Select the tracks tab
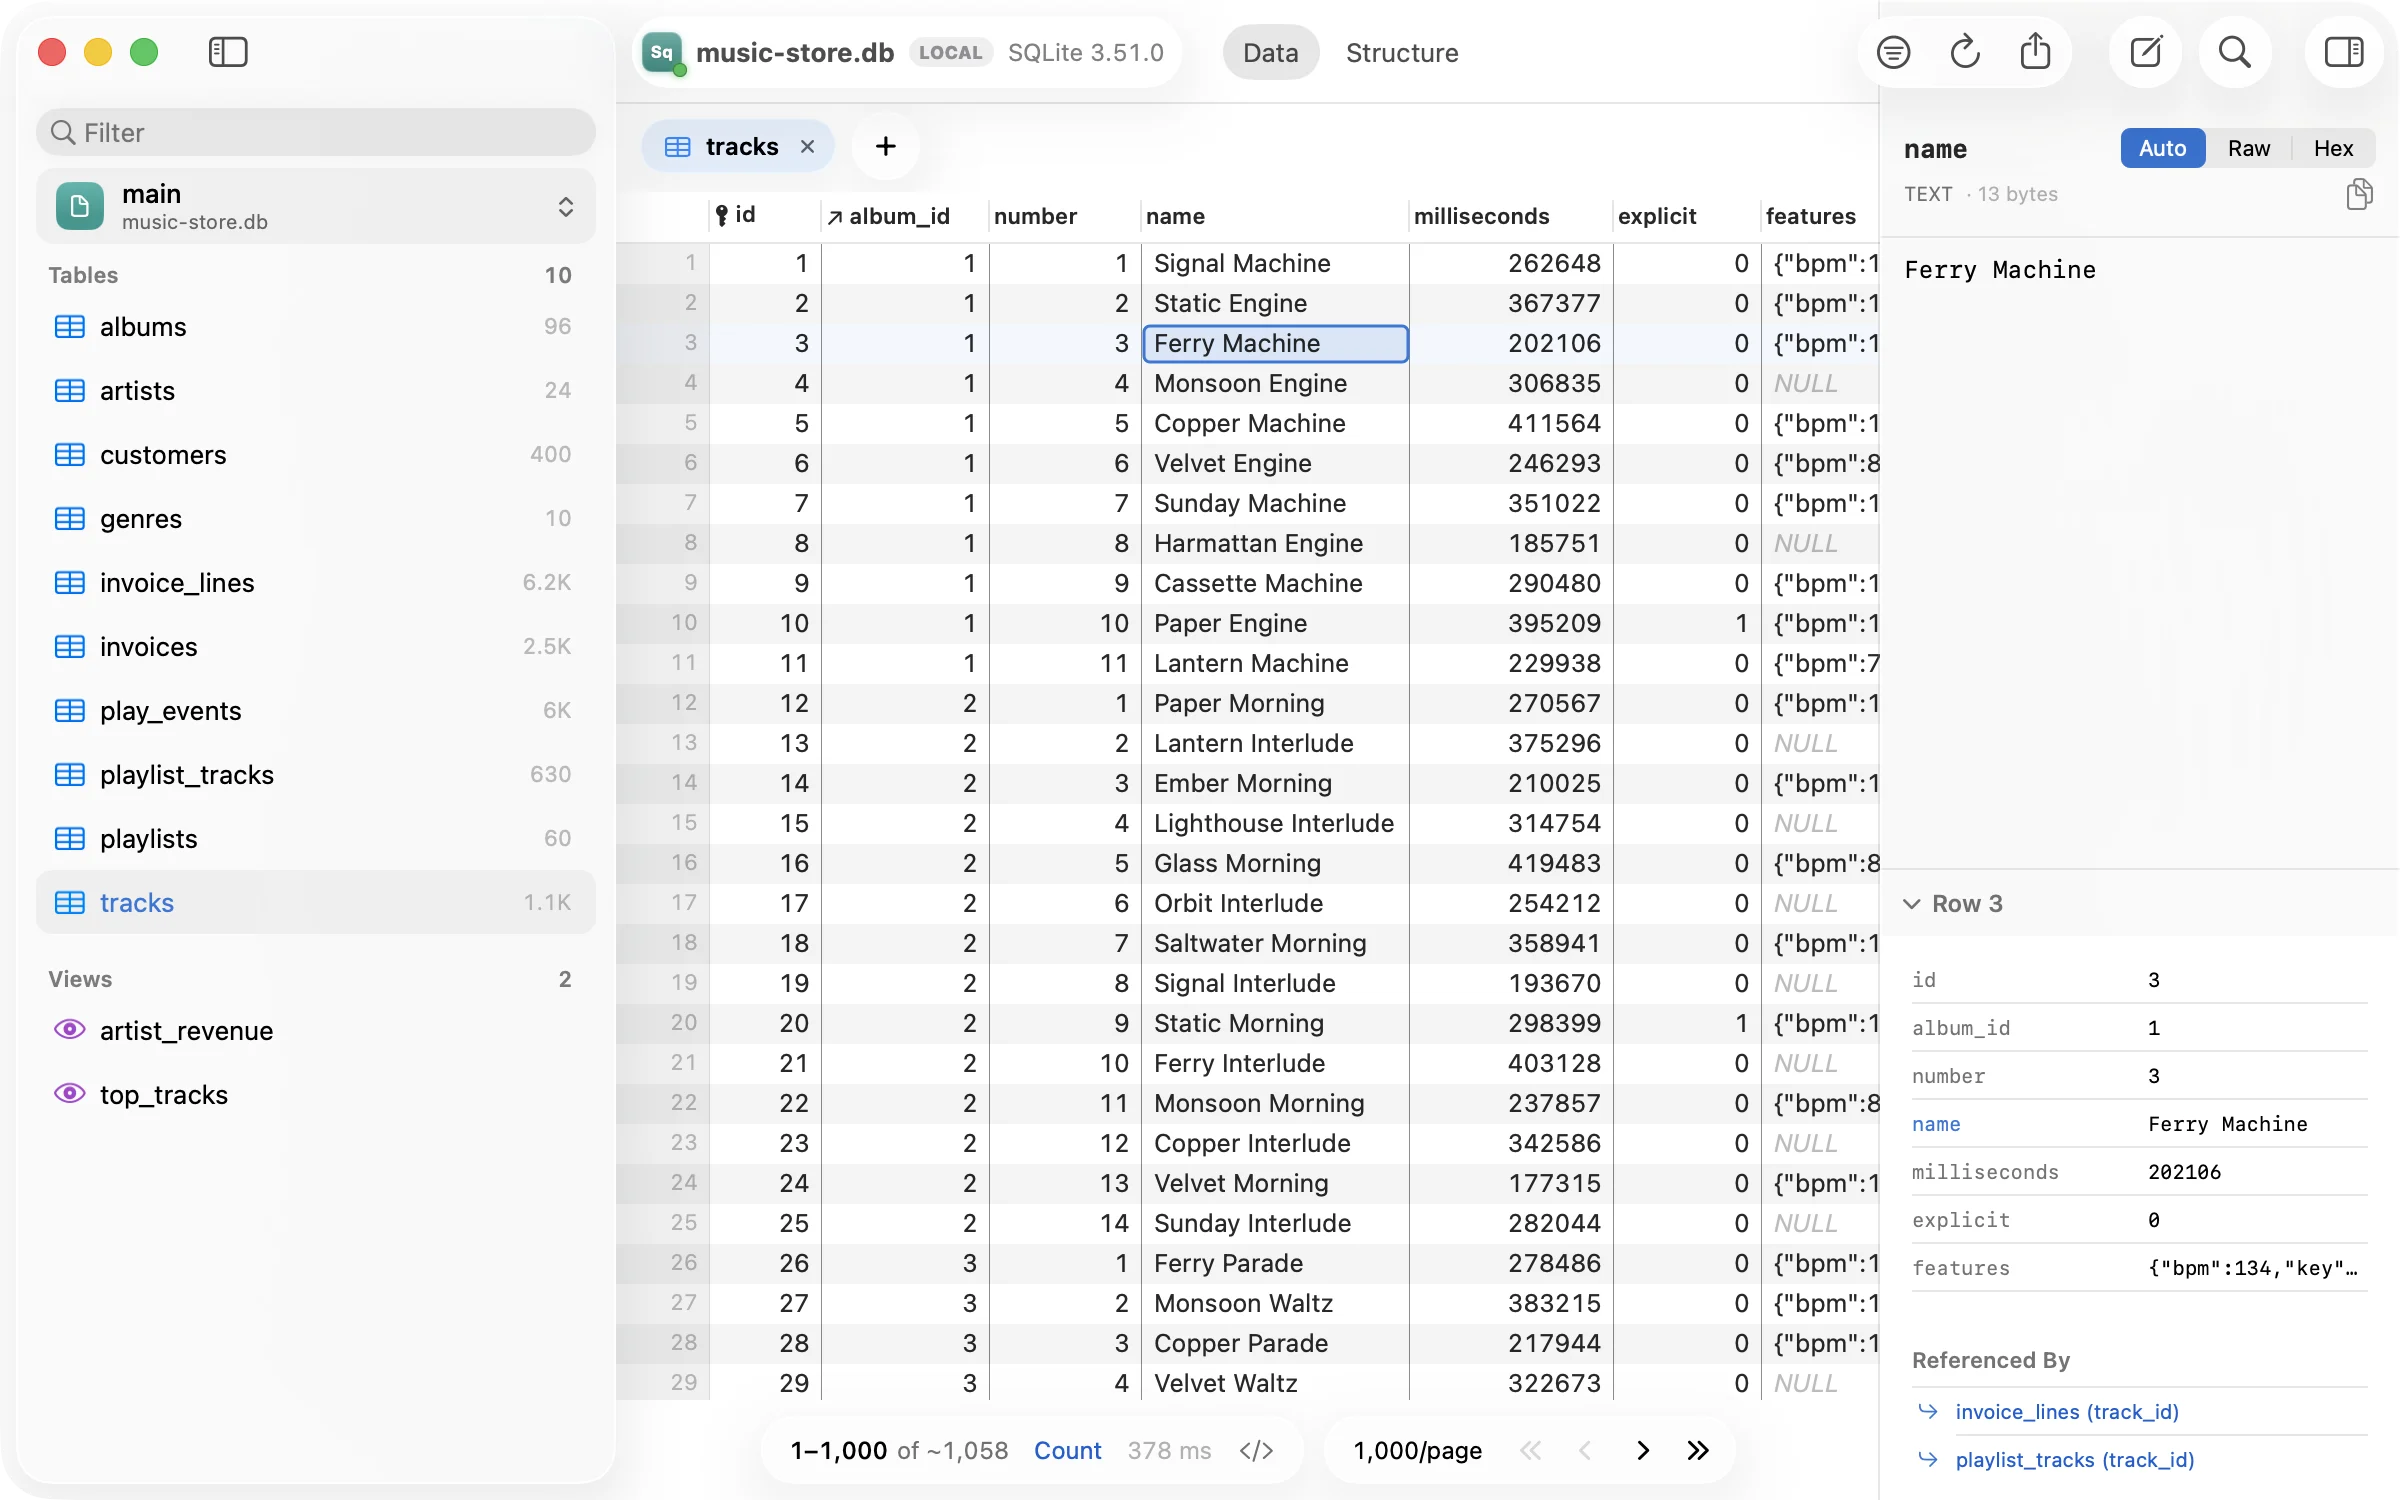This screenshot has width=2400, height=1500. click(x=739, y=147)
